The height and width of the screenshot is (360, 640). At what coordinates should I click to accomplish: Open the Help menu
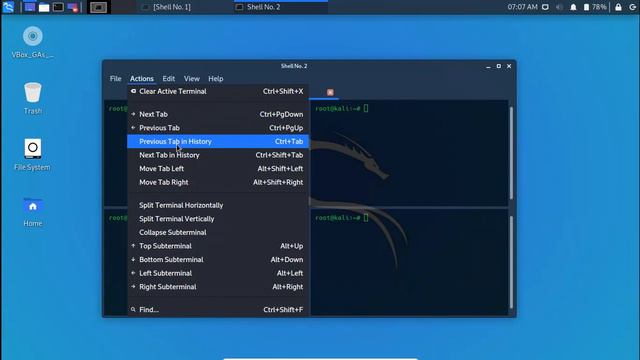coord(216,78)
